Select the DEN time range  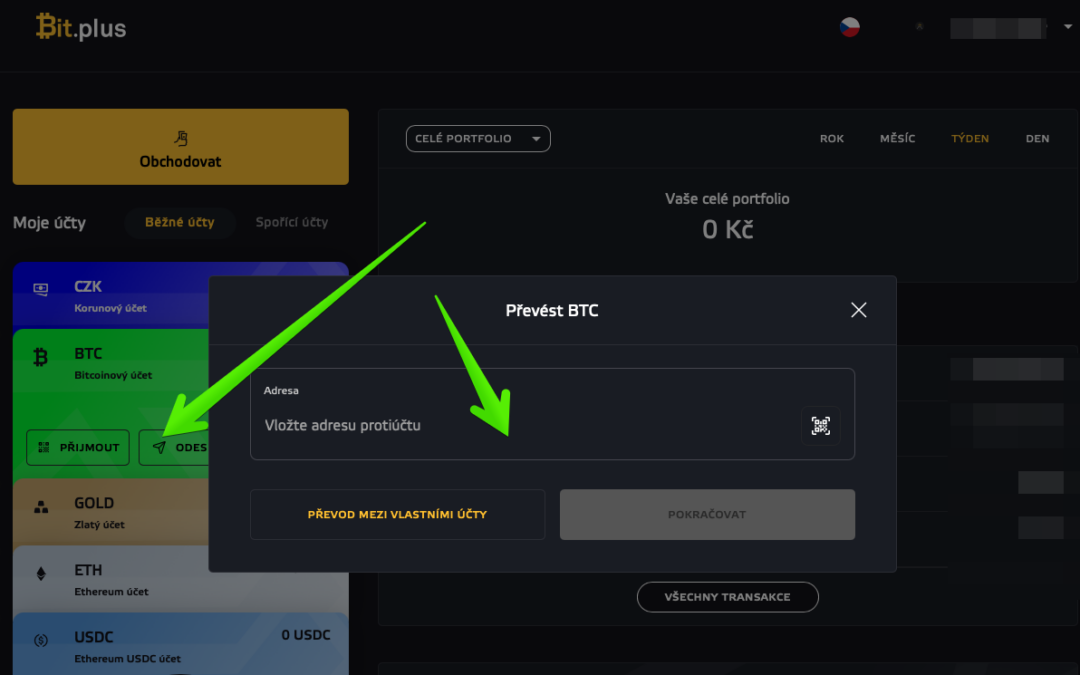pos(1037,138)
